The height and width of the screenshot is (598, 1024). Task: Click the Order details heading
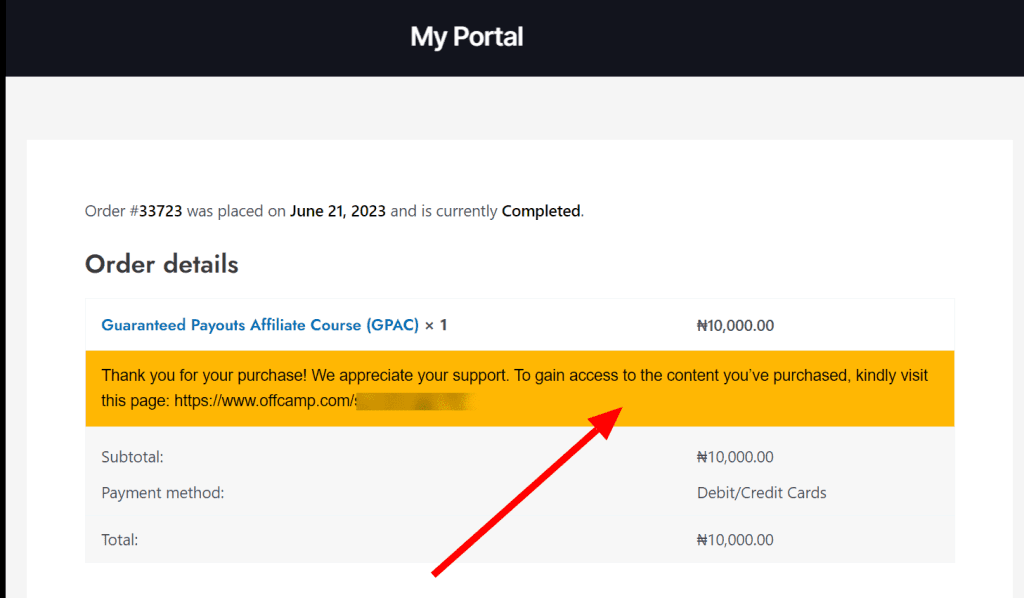(161, 264)
